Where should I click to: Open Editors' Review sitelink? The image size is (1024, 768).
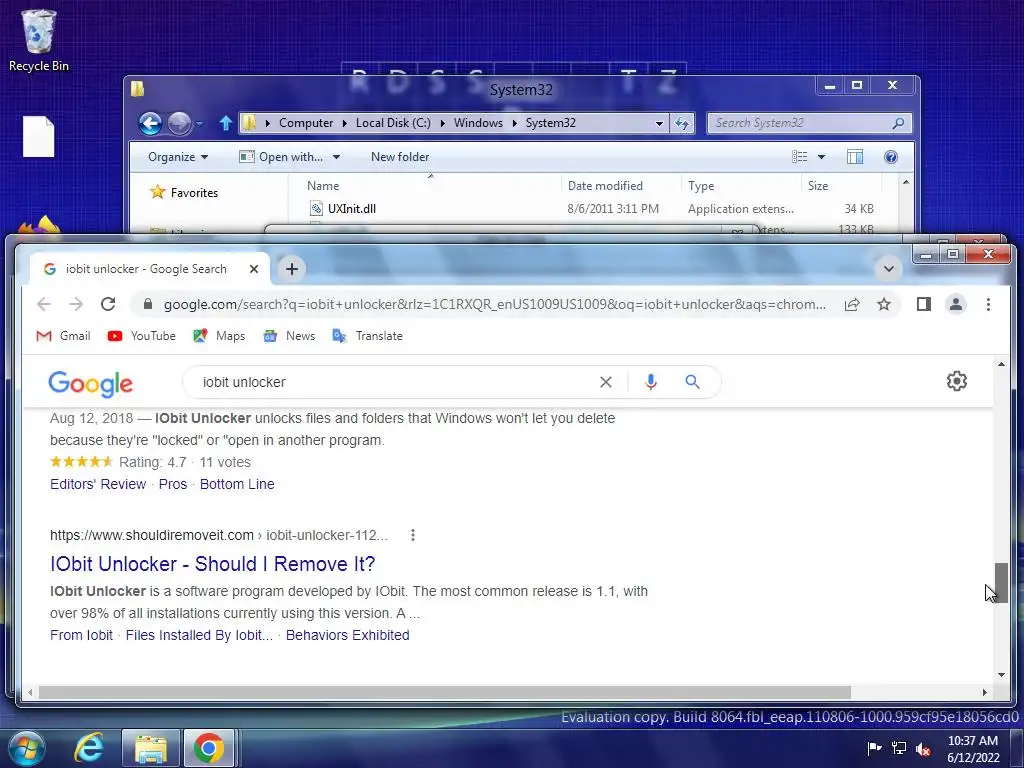98,484
